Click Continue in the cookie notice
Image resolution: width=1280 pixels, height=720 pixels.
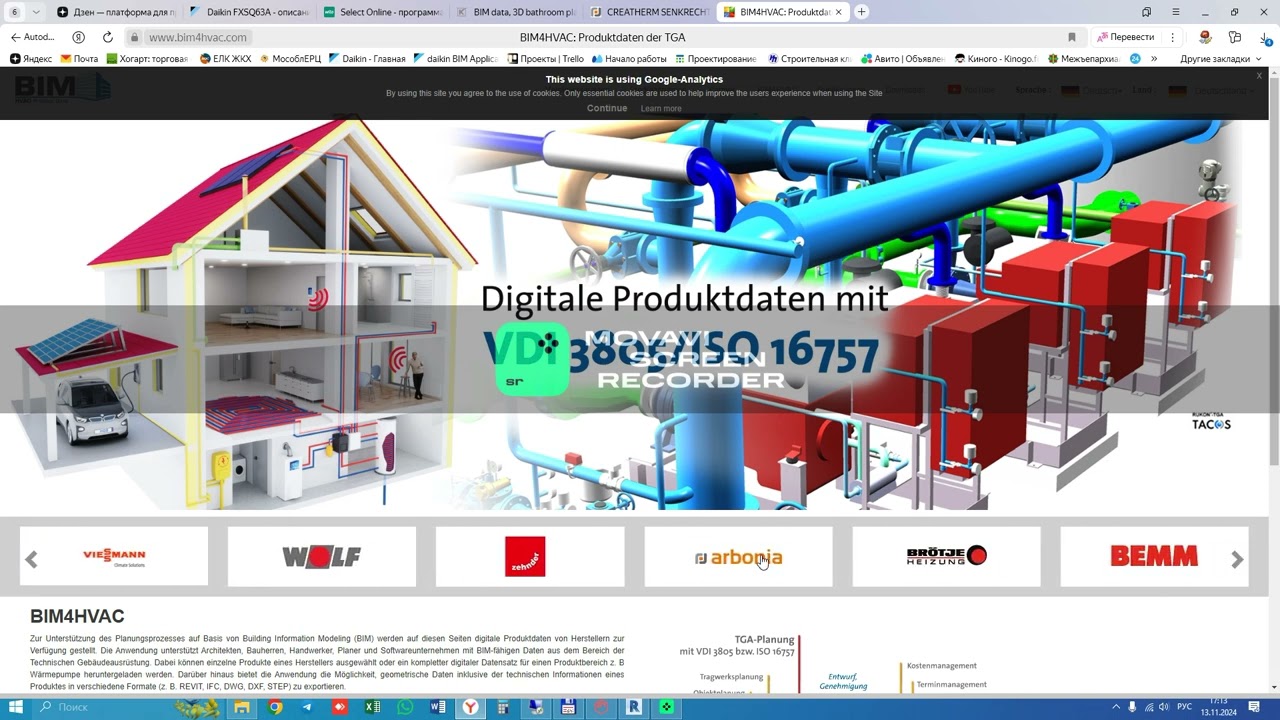click(x=607, y=108)
